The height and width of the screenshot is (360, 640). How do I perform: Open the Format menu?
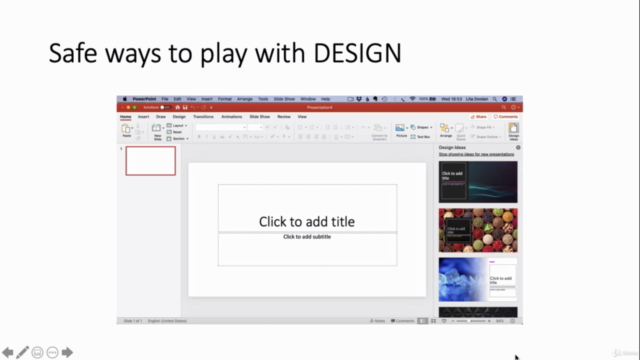pos(224,99)
